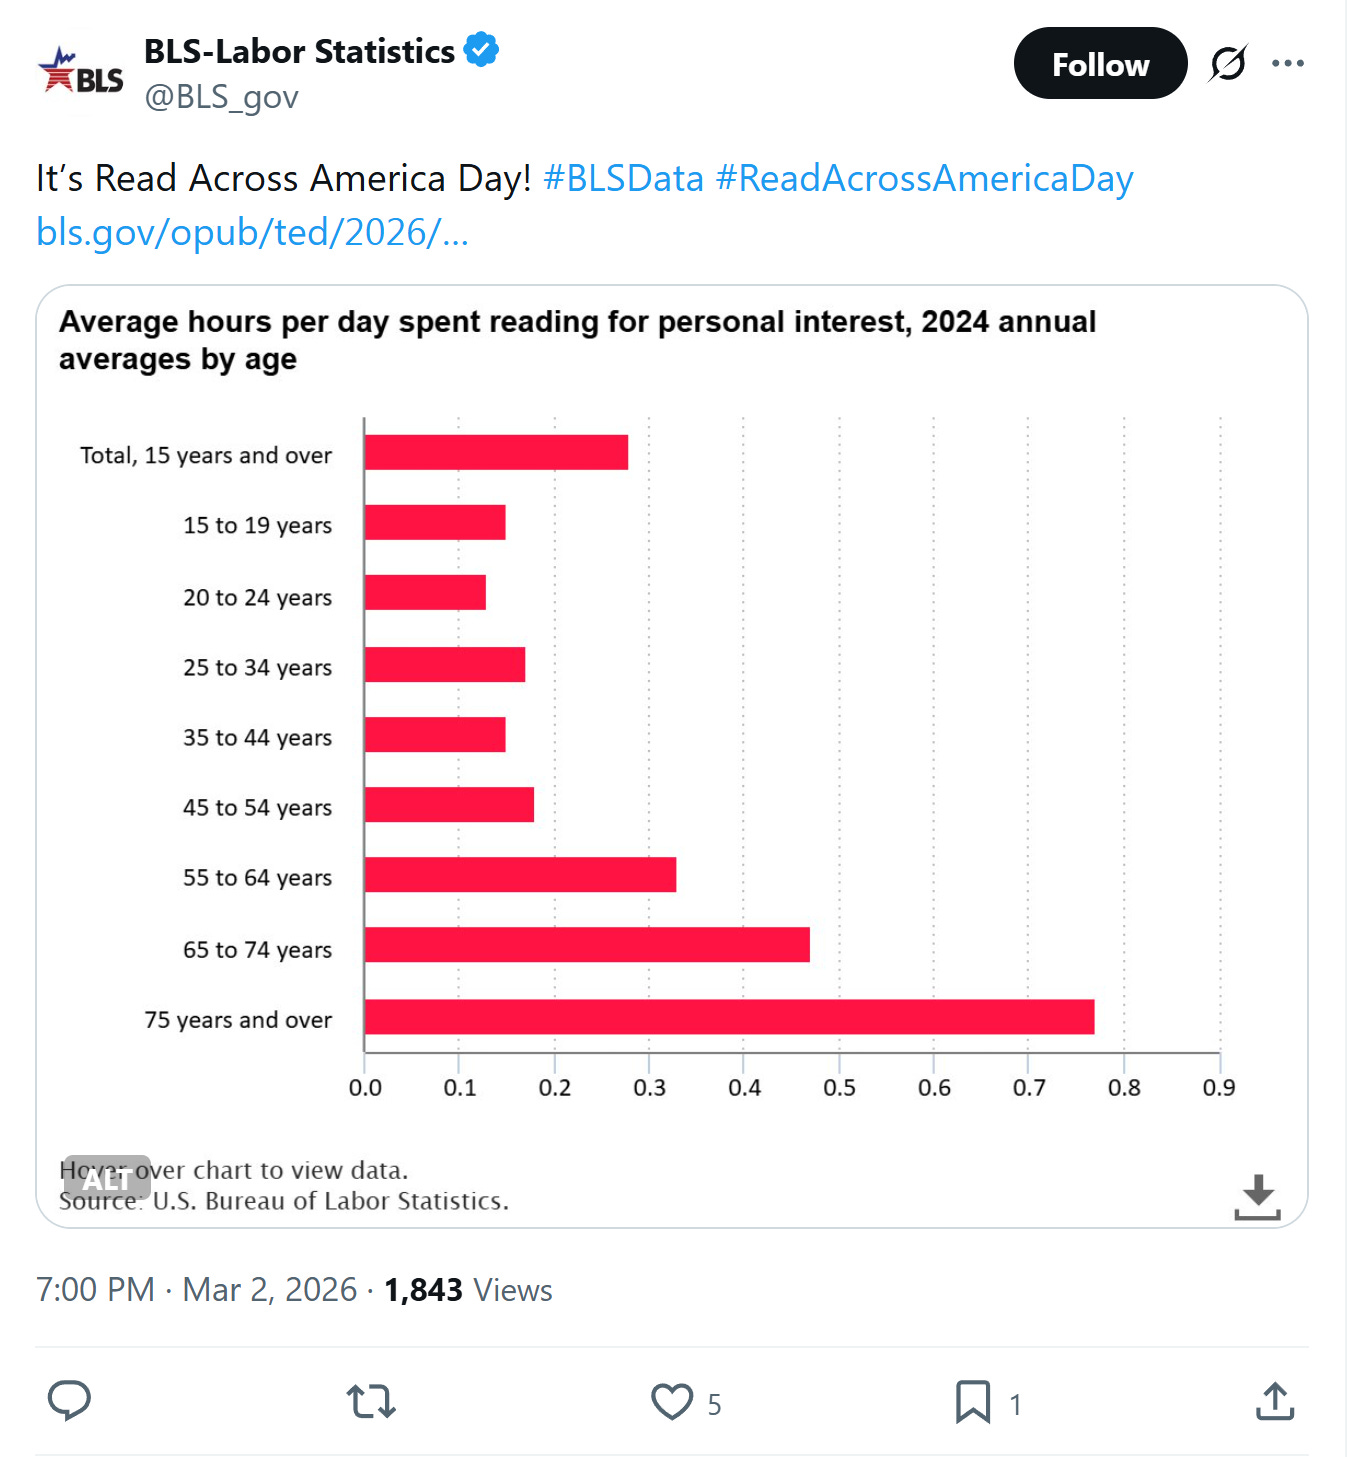Click the blue verified checkmark badge
1347x1457 pixels.
pyautogui.click(x=482, y=49)
